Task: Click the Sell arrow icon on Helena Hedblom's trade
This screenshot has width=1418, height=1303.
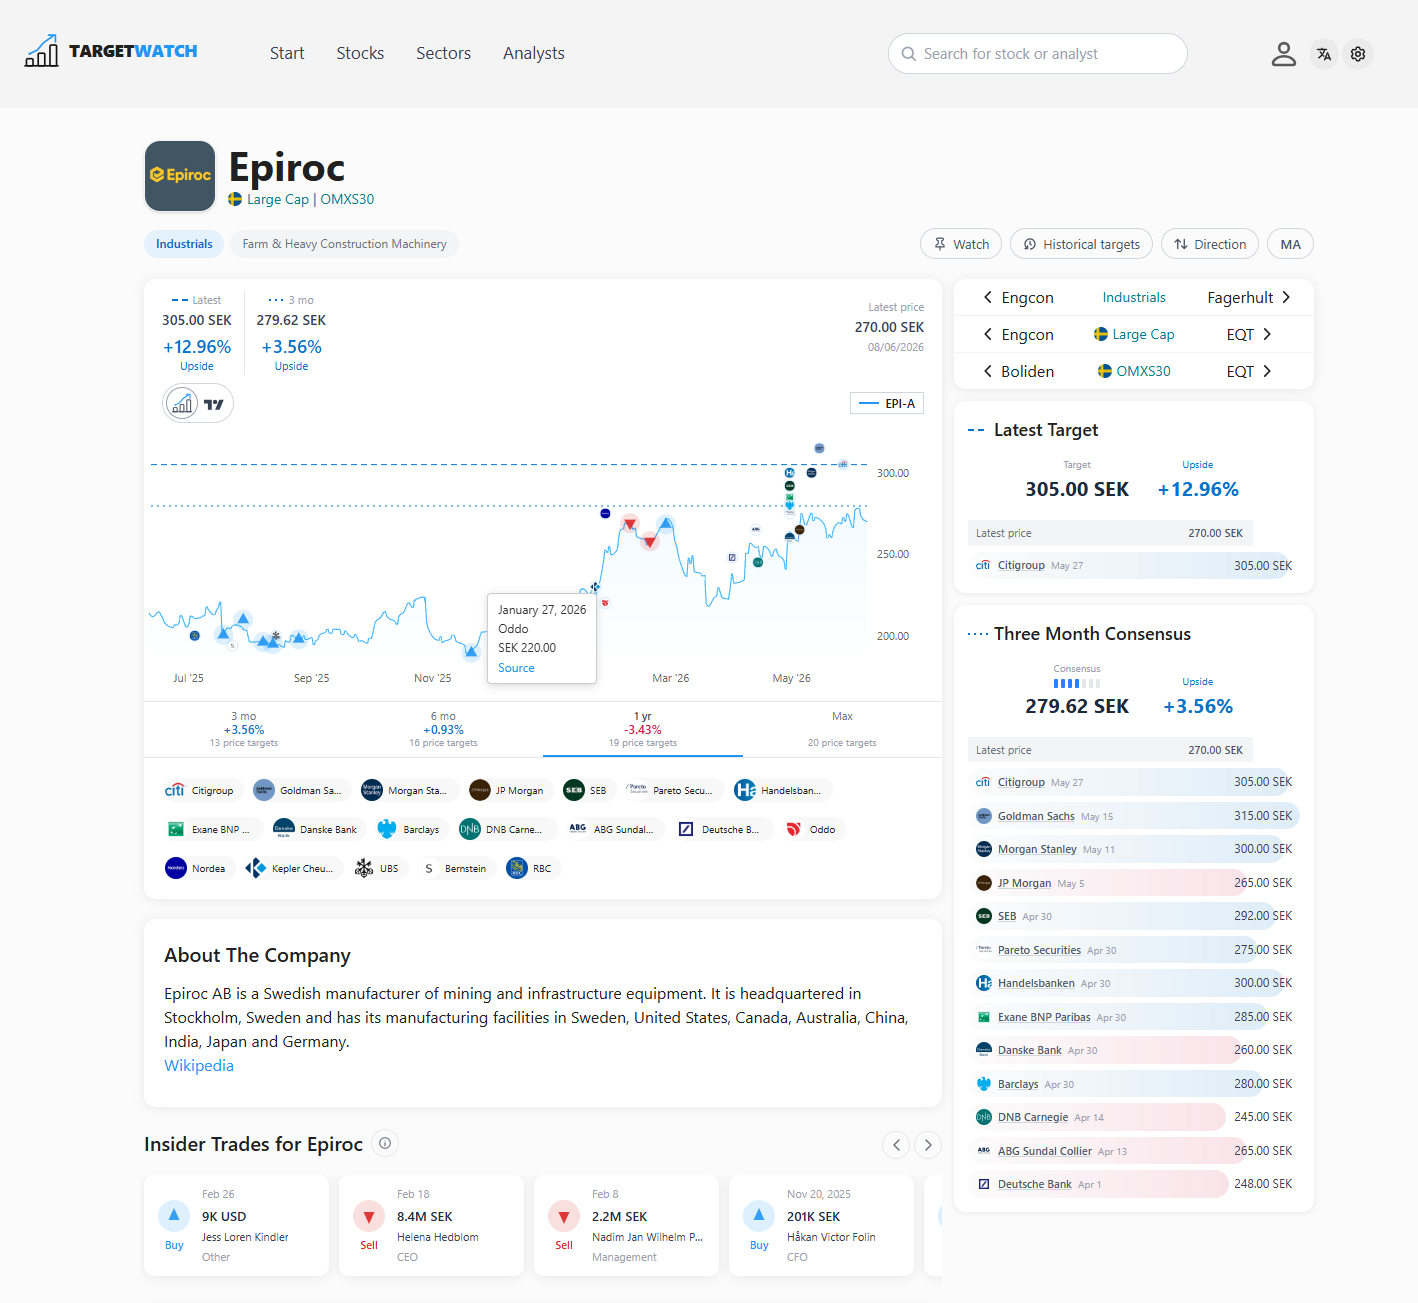Action: (369, 1215)
